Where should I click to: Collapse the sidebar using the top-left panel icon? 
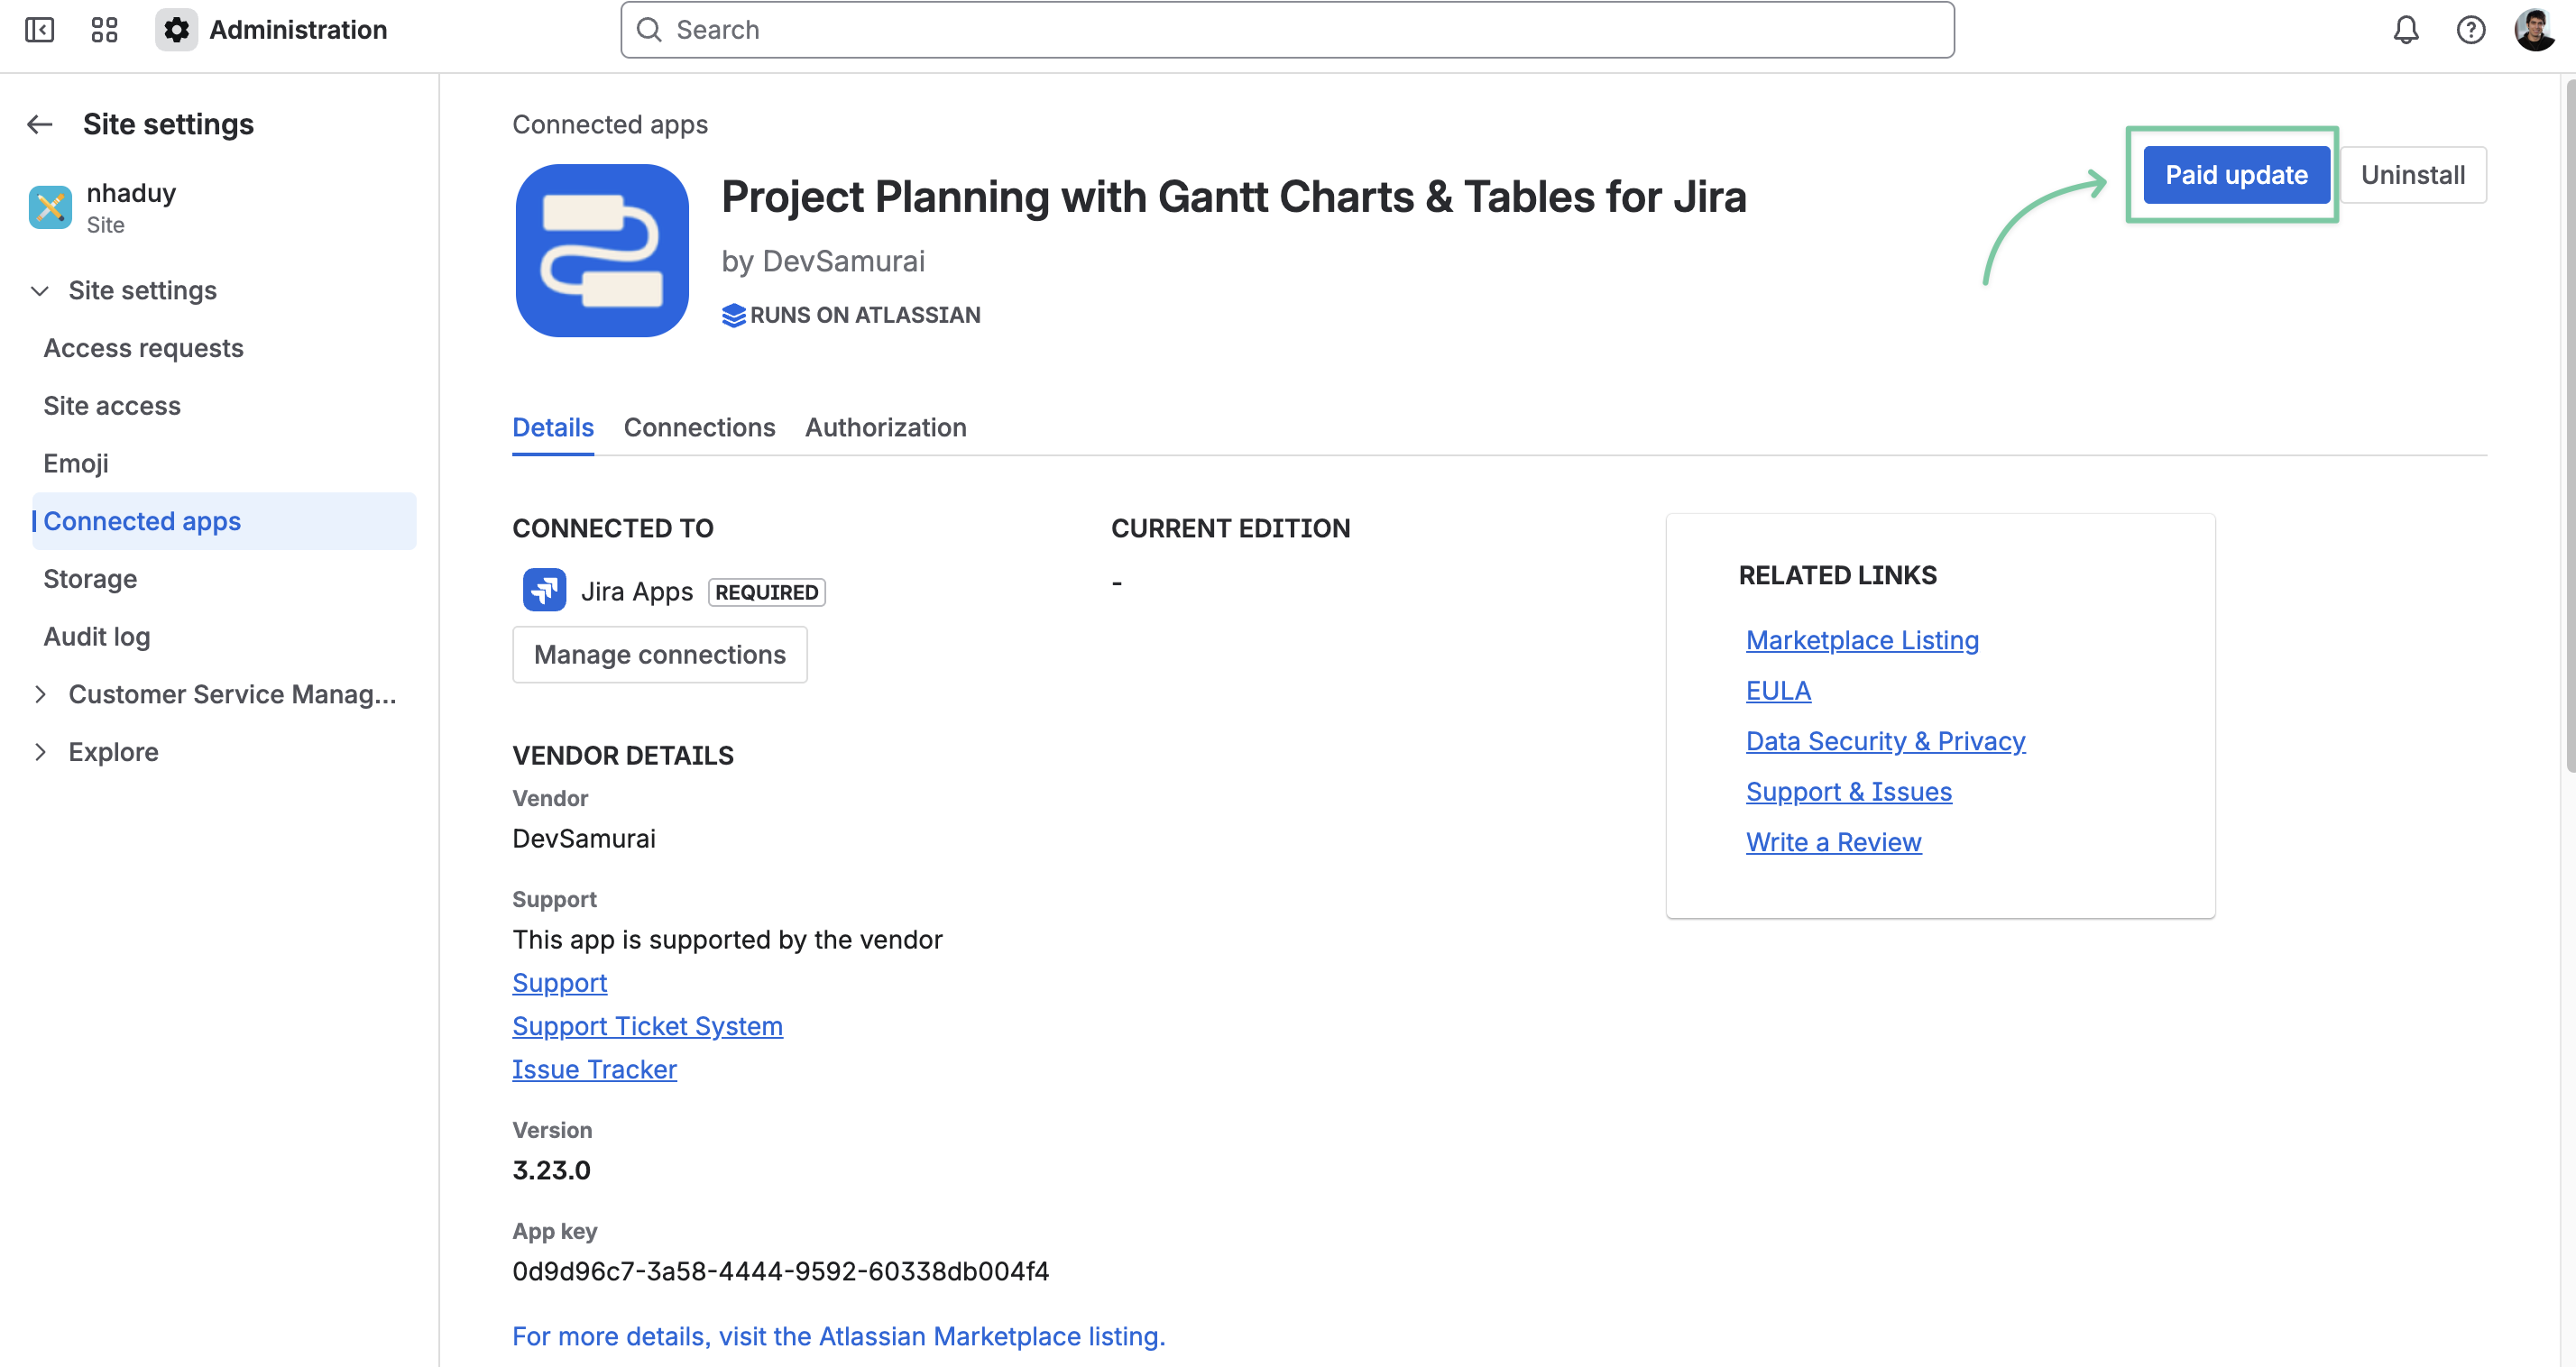point(39,30)
